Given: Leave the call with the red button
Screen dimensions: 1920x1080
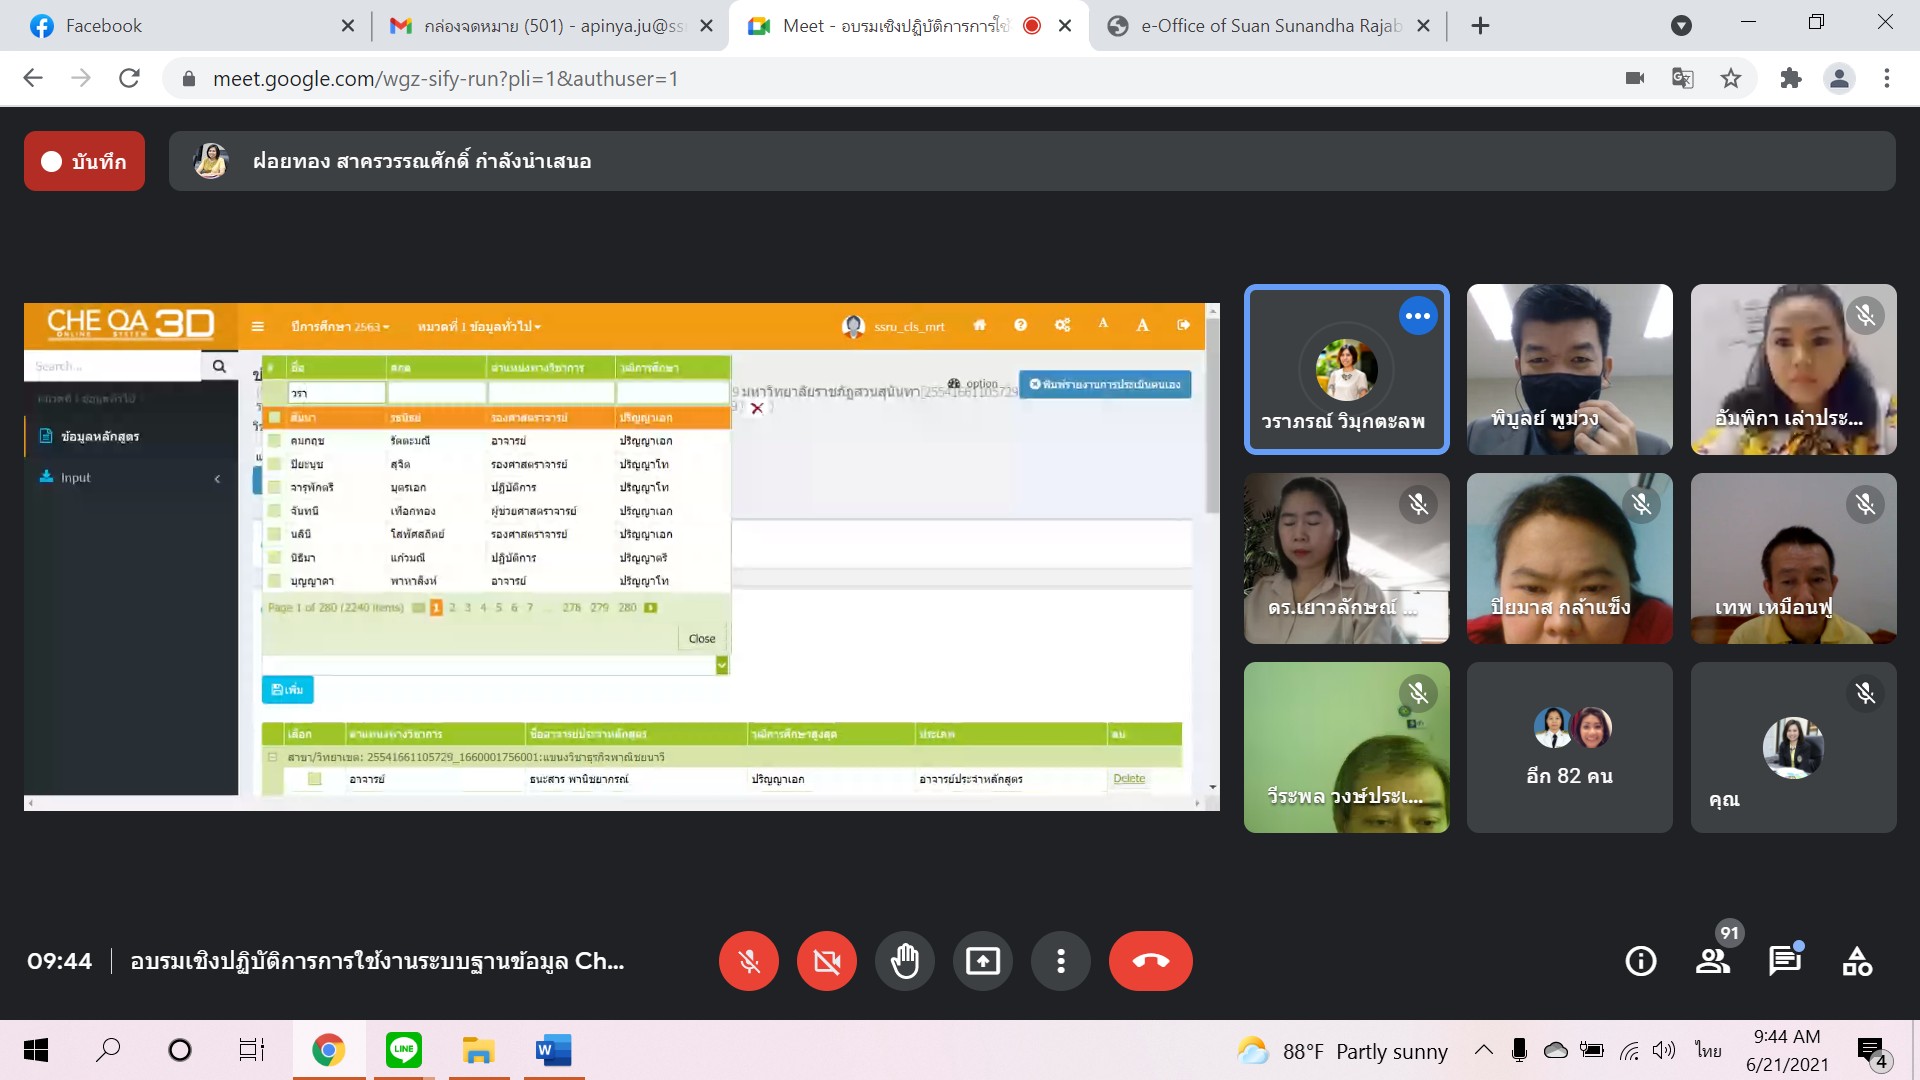Looking at the screenshot, I should coord(1150,961).
